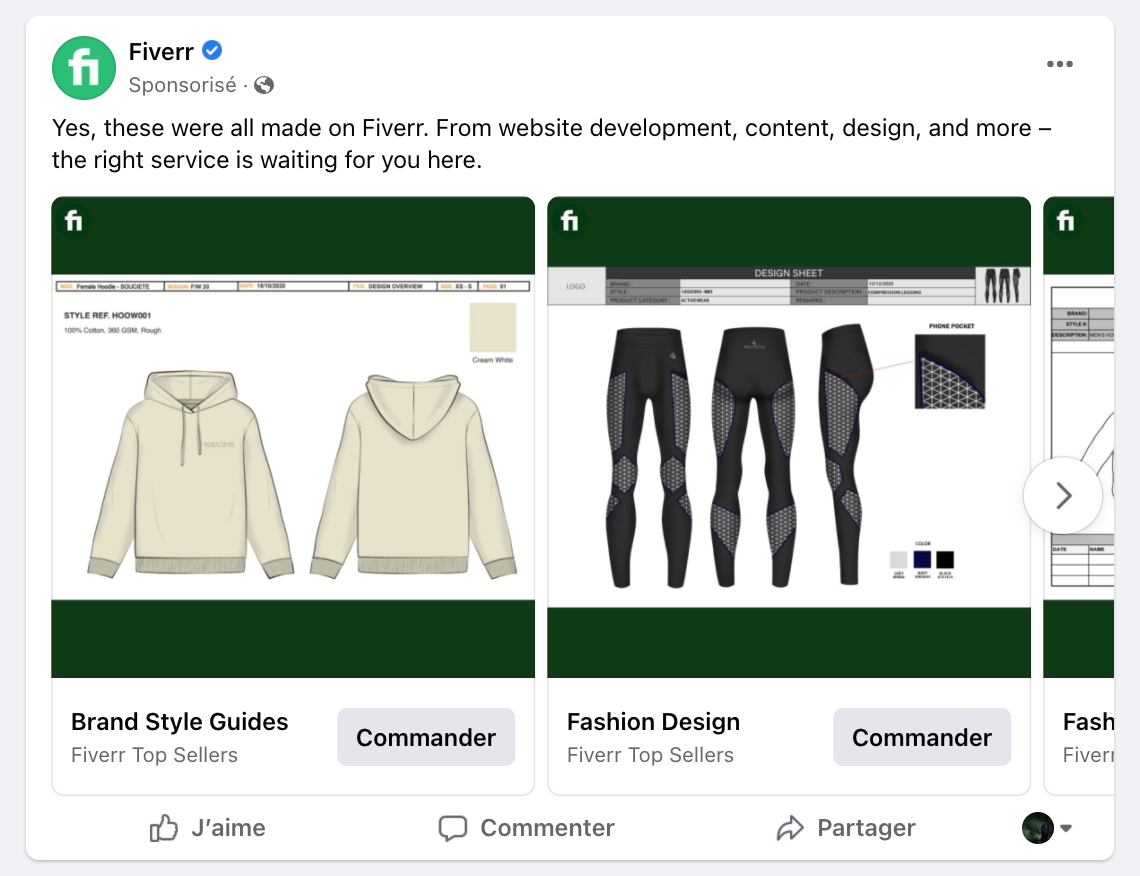Click the Fiverr logo on the leggings card
1140x876 pixels.
pos(570,220)
